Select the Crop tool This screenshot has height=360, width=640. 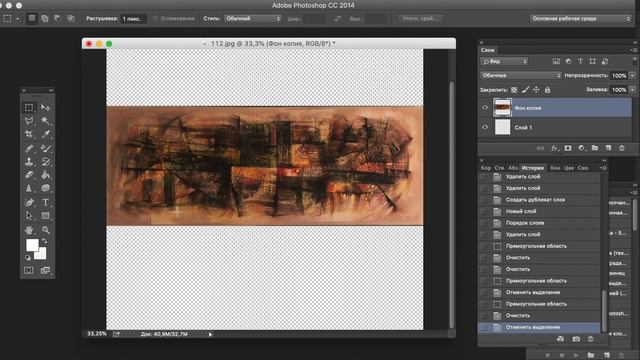pyautogui.click(x=29, y=134)
